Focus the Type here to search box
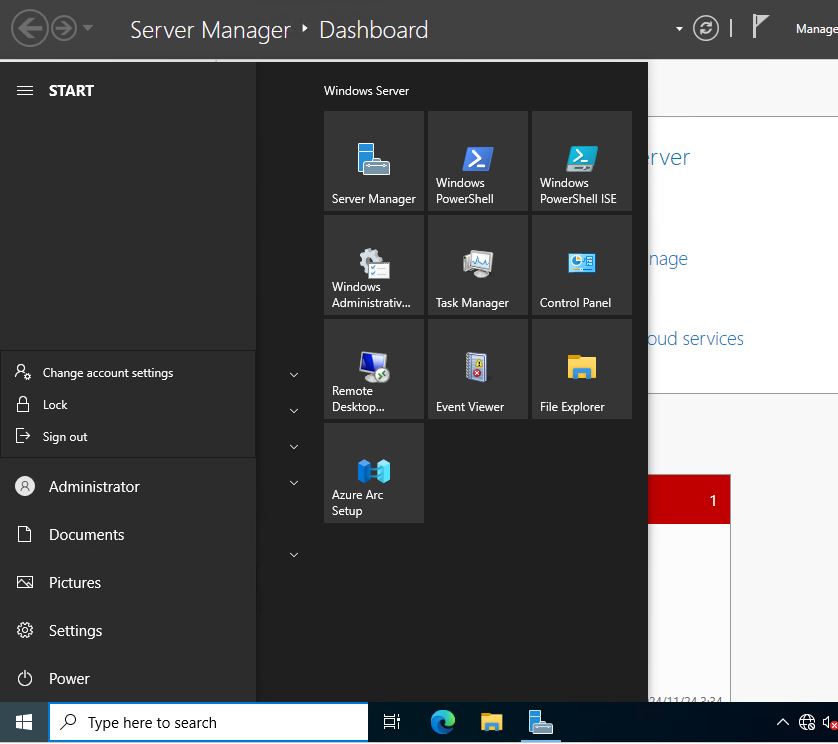 208,723
